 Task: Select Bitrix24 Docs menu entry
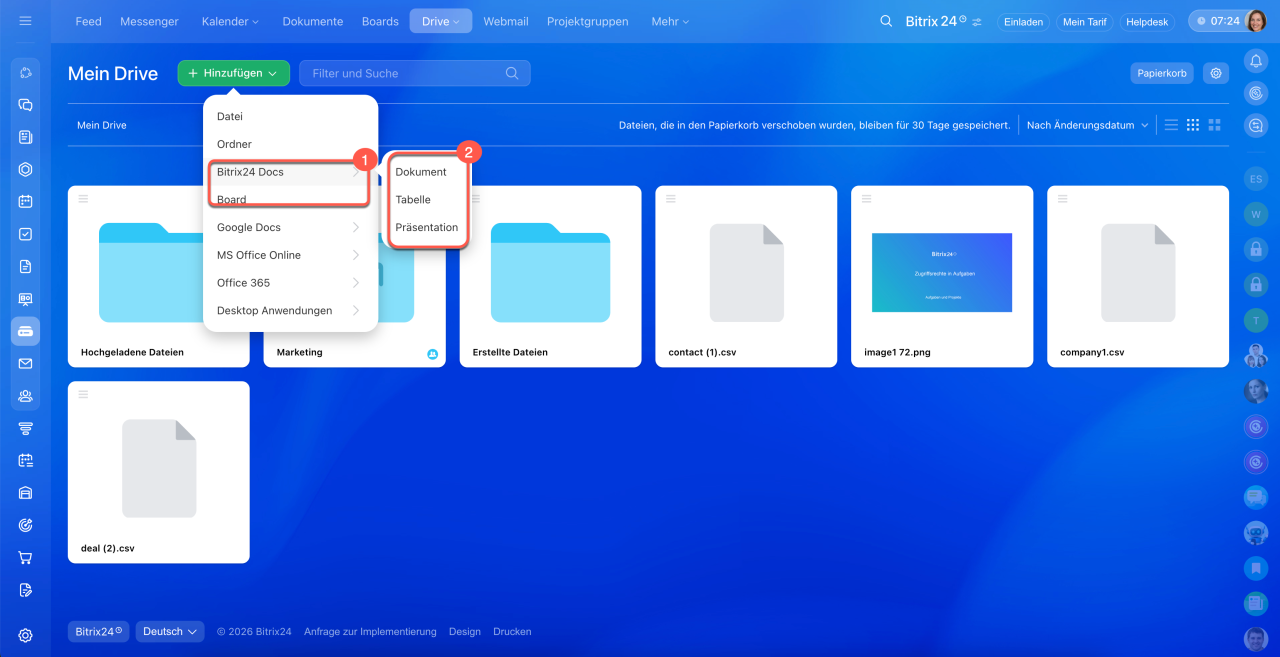[290, 172]
